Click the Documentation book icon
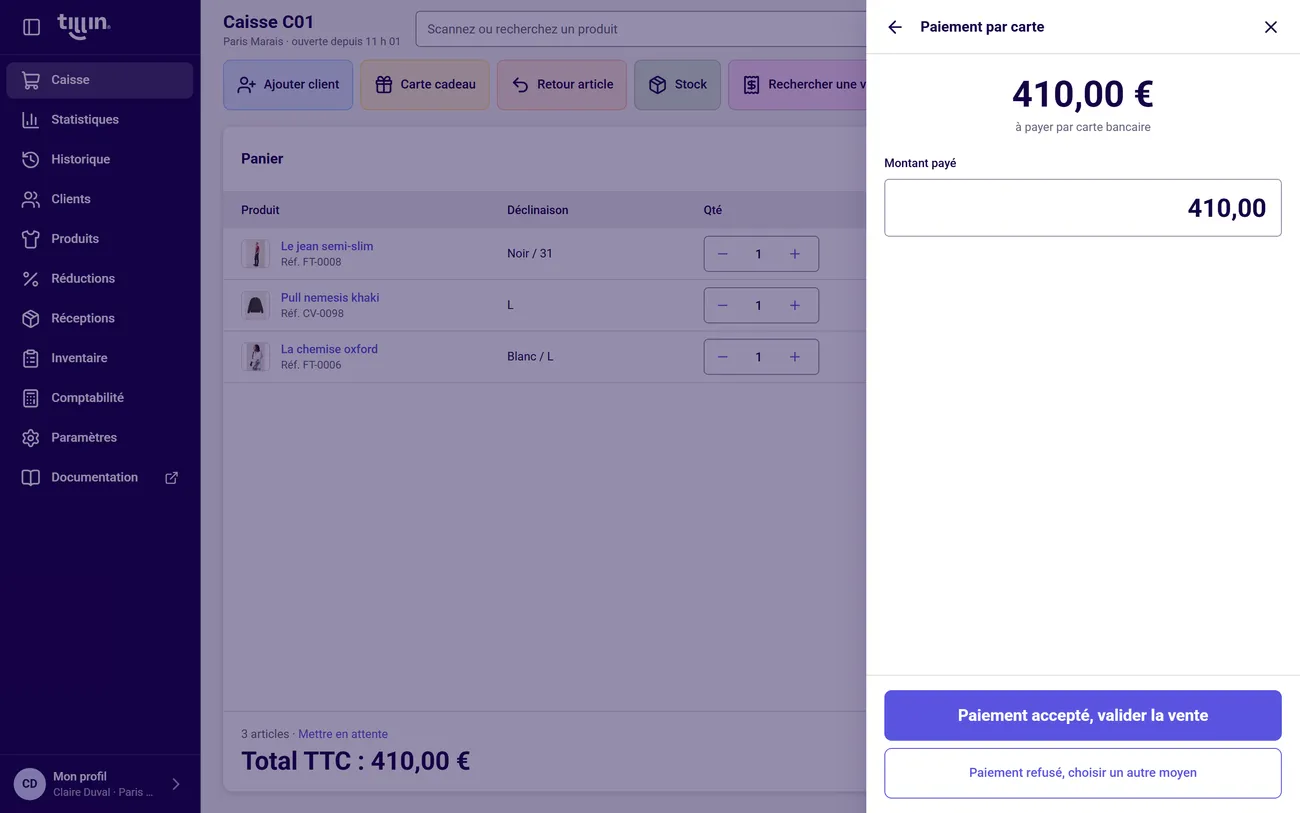1300x813 pixels. pyautogui.click(x=31, y=477)
